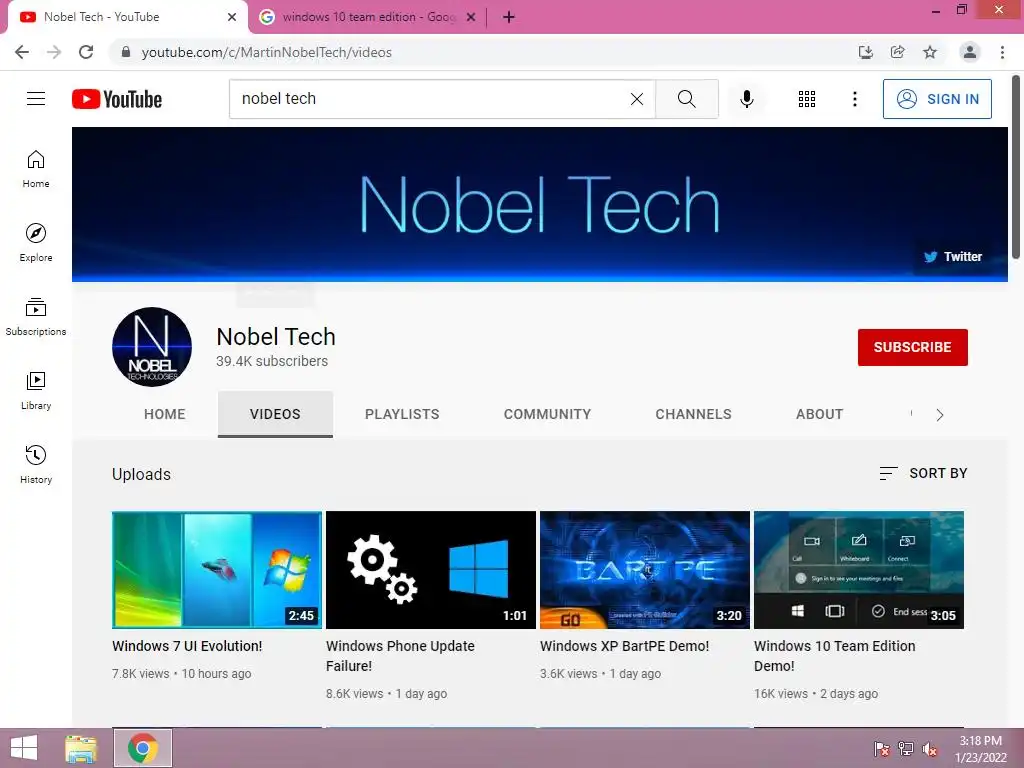This screenshot has width=1024, height=768.
Task: Close the Nobel Tech YouTube tab
Action: (232, 17)
